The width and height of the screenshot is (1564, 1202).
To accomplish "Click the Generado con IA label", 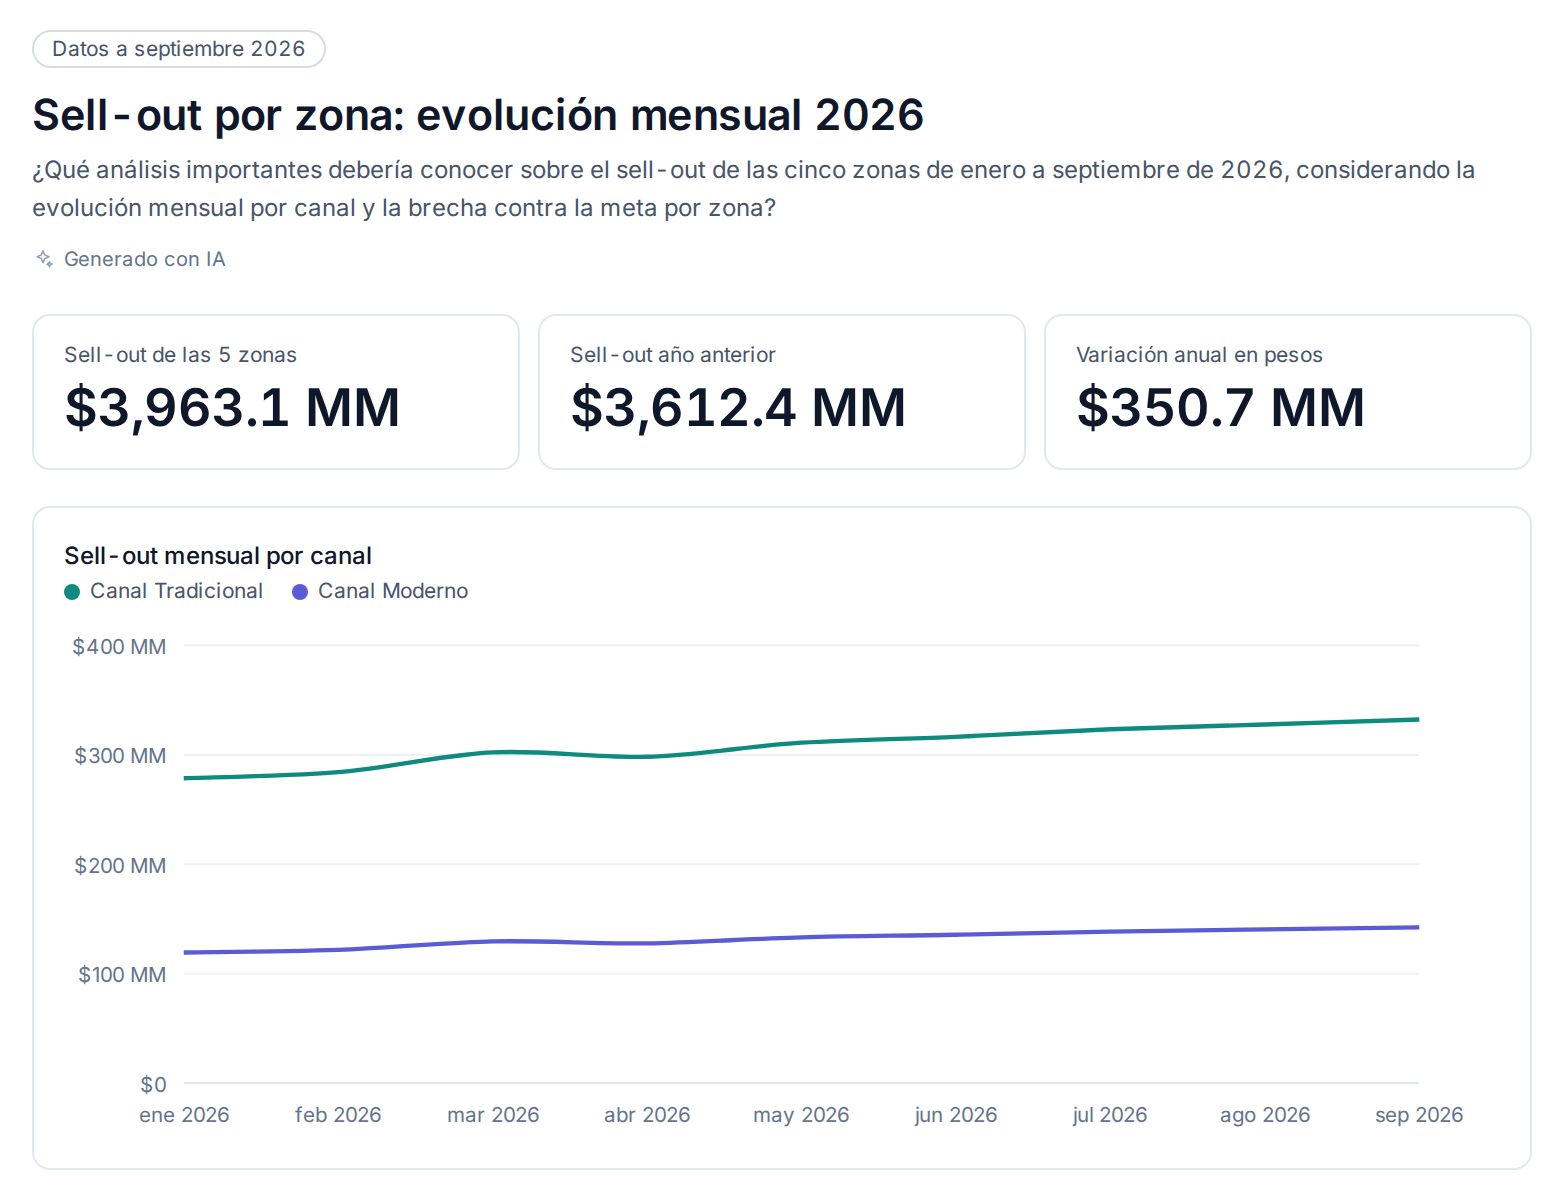I will pos(145,259).
